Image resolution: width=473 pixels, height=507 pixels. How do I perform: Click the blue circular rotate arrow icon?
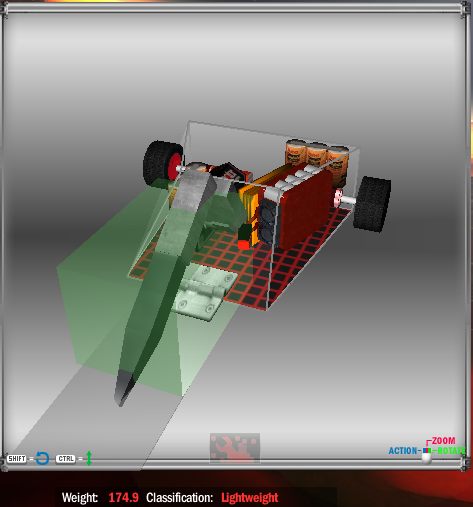click(x=42, y=458)
